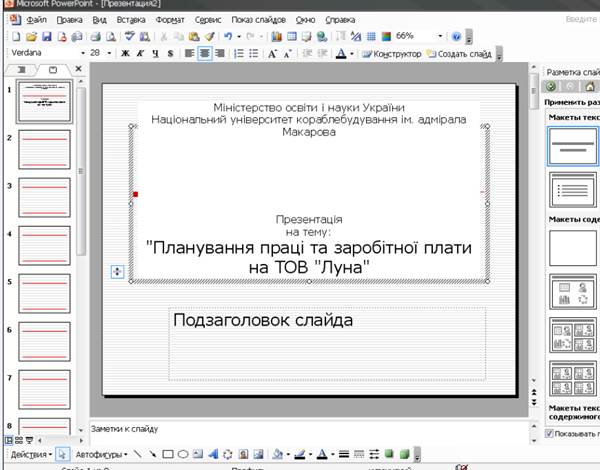Paste from clipboard
The width and height of the screenshot is (600, 470).
[194, 36]
